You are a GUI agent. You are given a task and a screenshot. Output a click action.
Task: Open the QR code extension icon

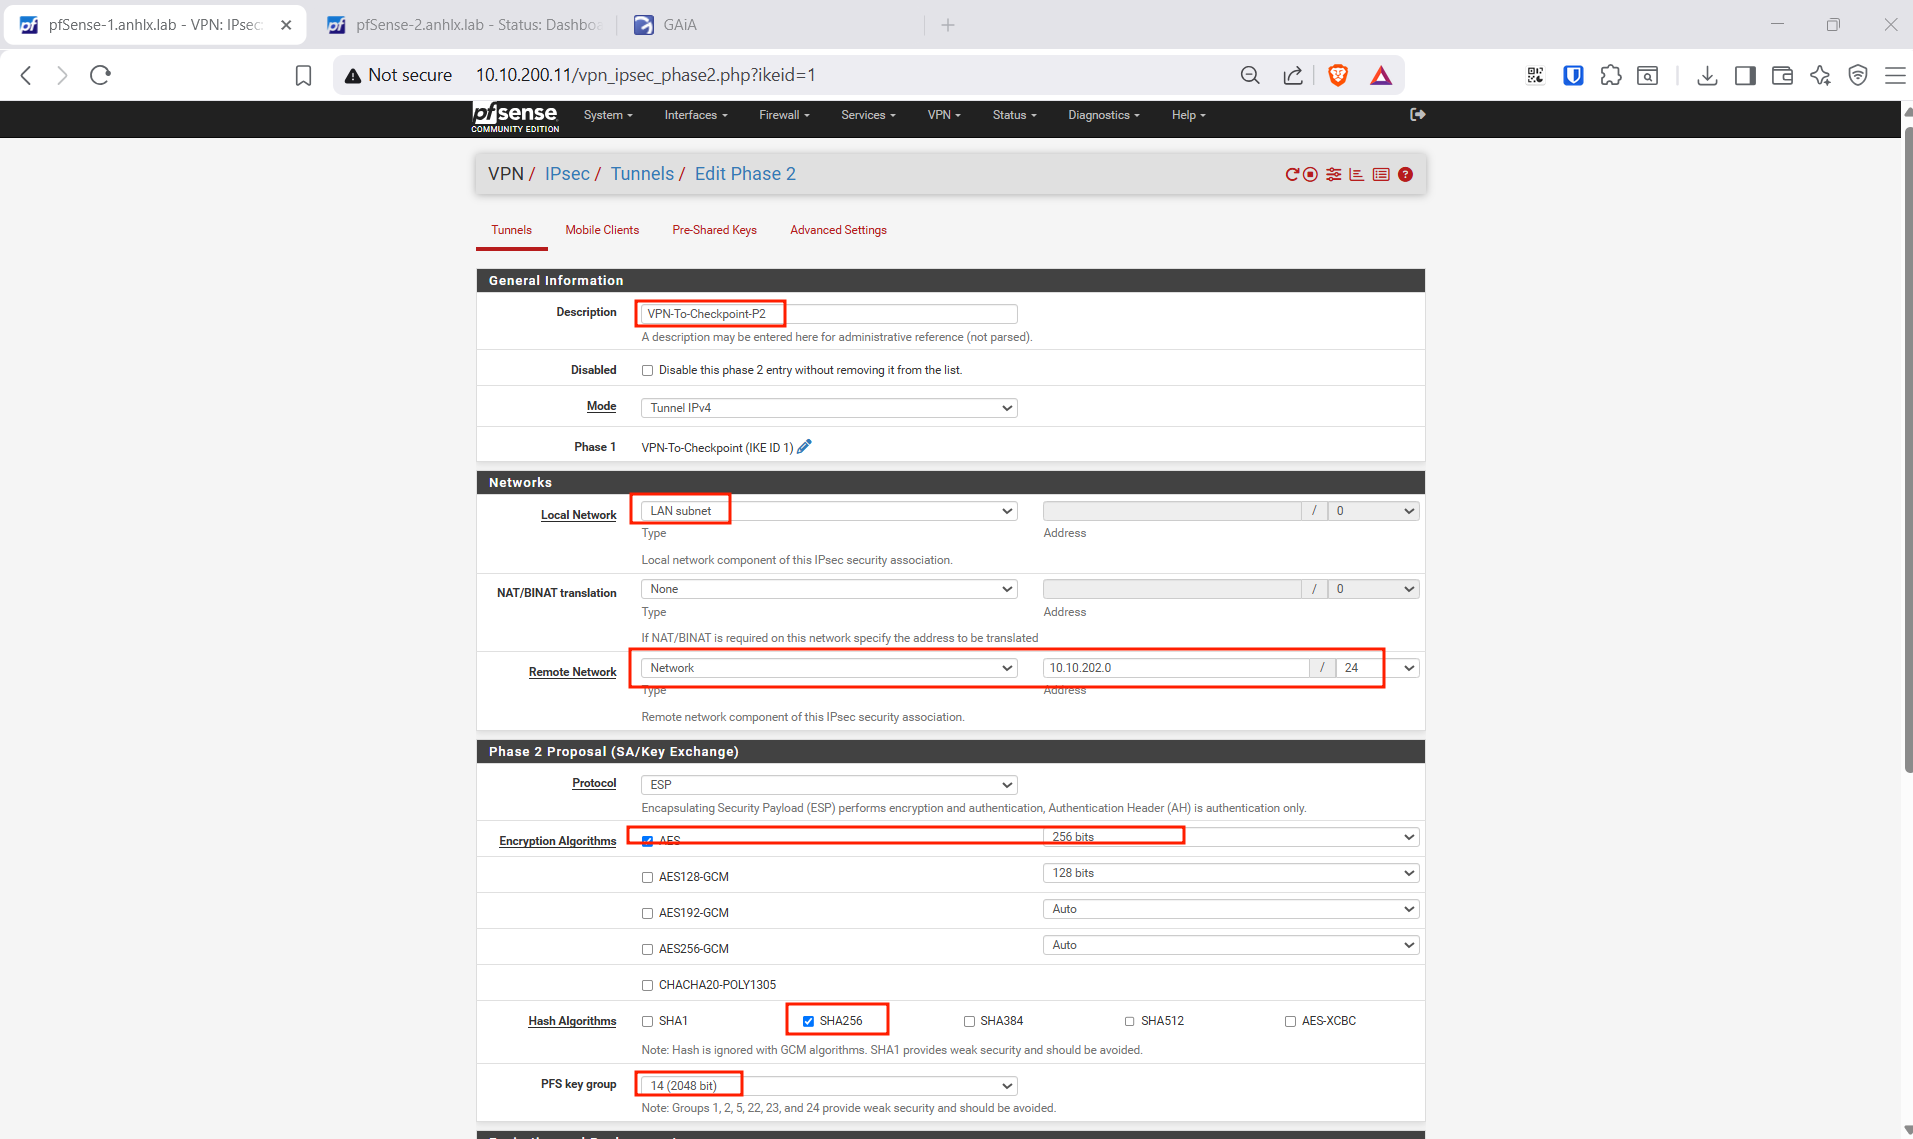click(x=1535, y=75)
